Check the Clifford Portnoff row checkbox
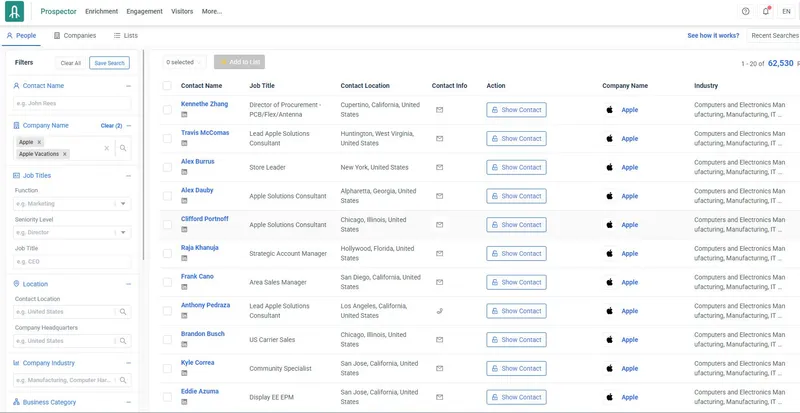Screen dimensions: 800x413 (x=167, y=225)
